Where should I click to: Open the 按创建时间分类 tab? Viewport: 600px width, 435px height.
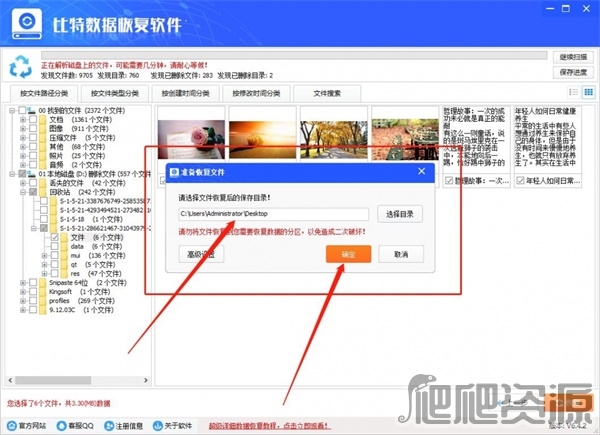(x=186, y=93)
